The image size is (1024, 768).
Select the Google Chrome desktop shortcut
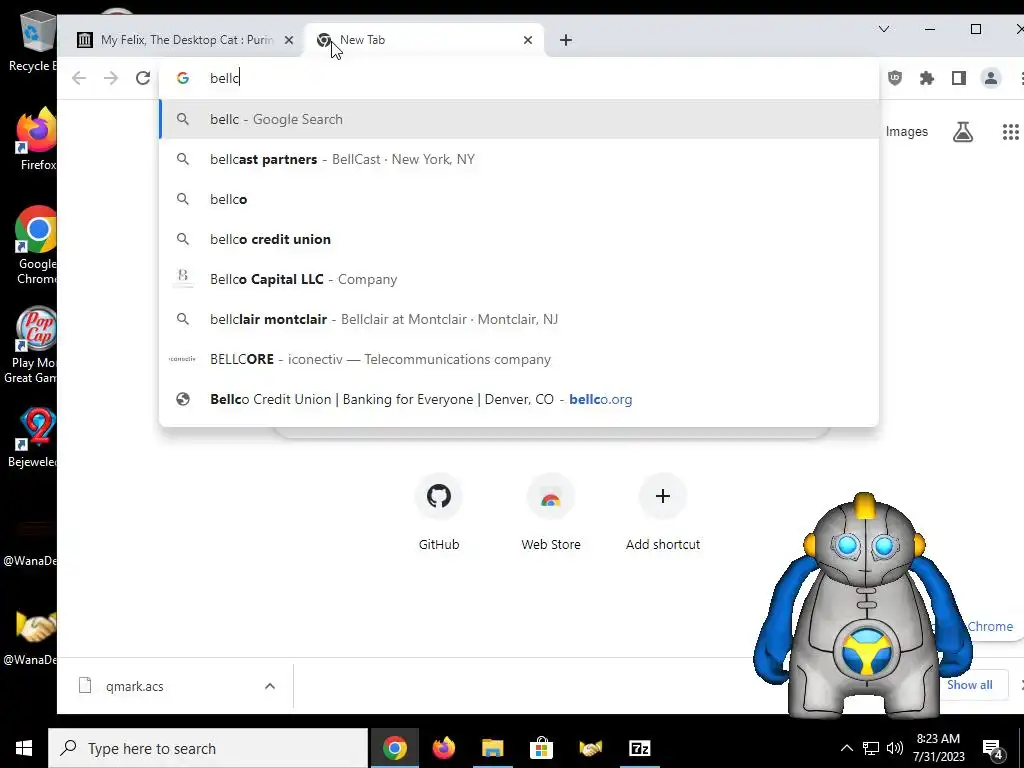point(35,245)
